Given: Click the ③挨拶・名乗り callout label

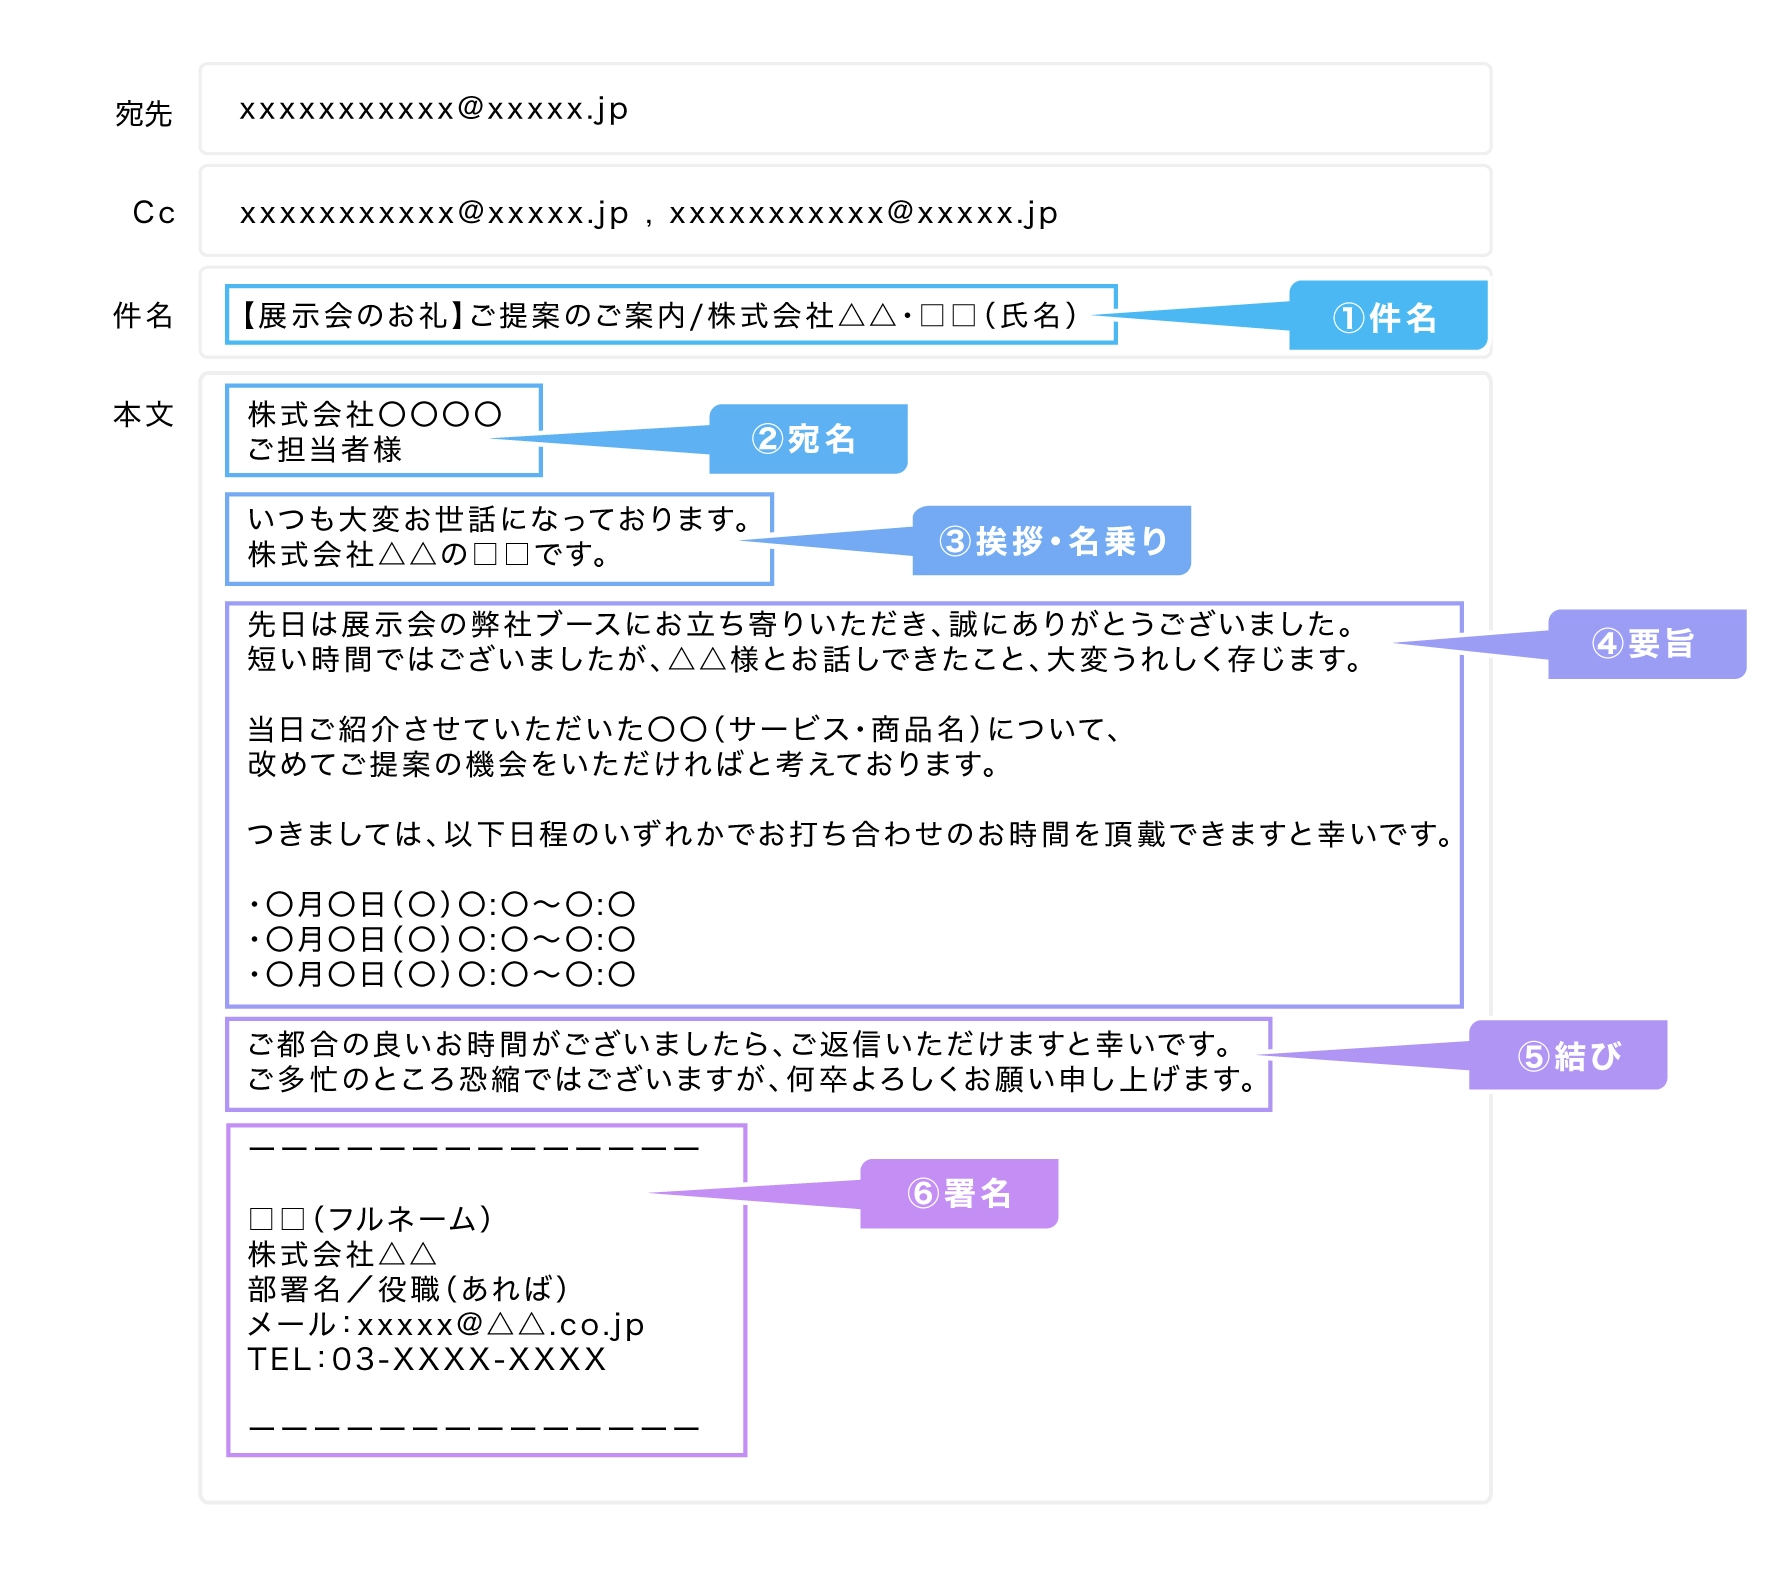Looking at the screenshot, I should coord(1052,541).
